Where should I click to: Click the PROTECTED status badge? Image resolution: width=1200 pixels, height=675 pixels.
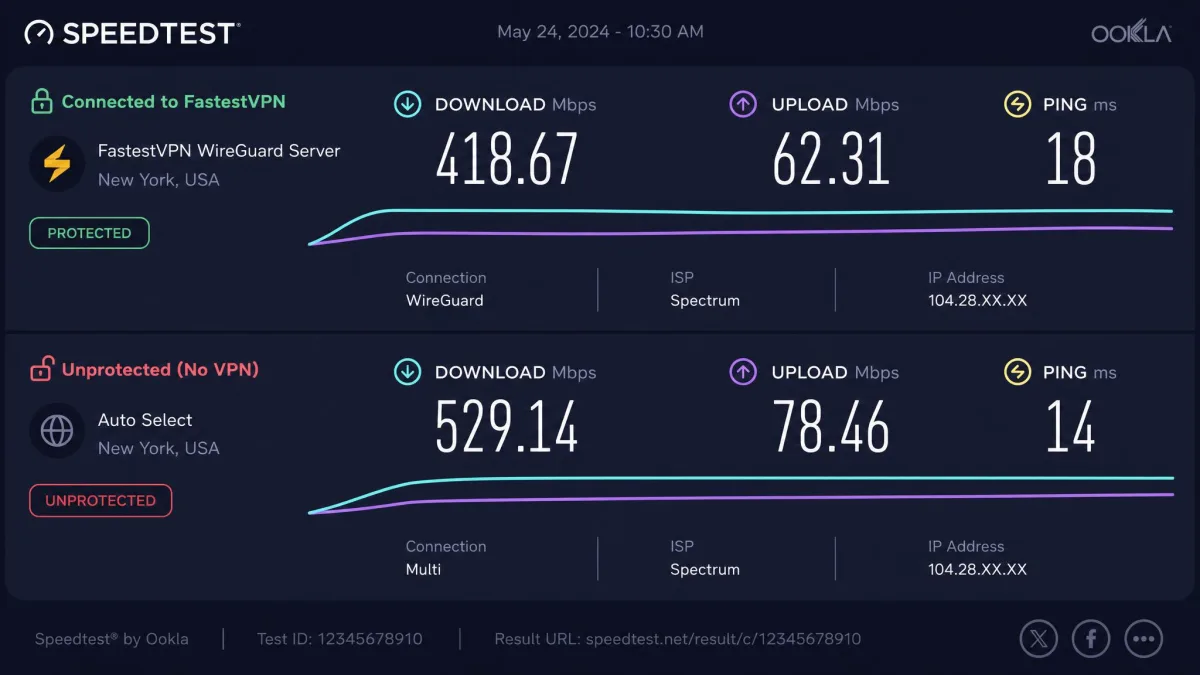tap(90, 233)
